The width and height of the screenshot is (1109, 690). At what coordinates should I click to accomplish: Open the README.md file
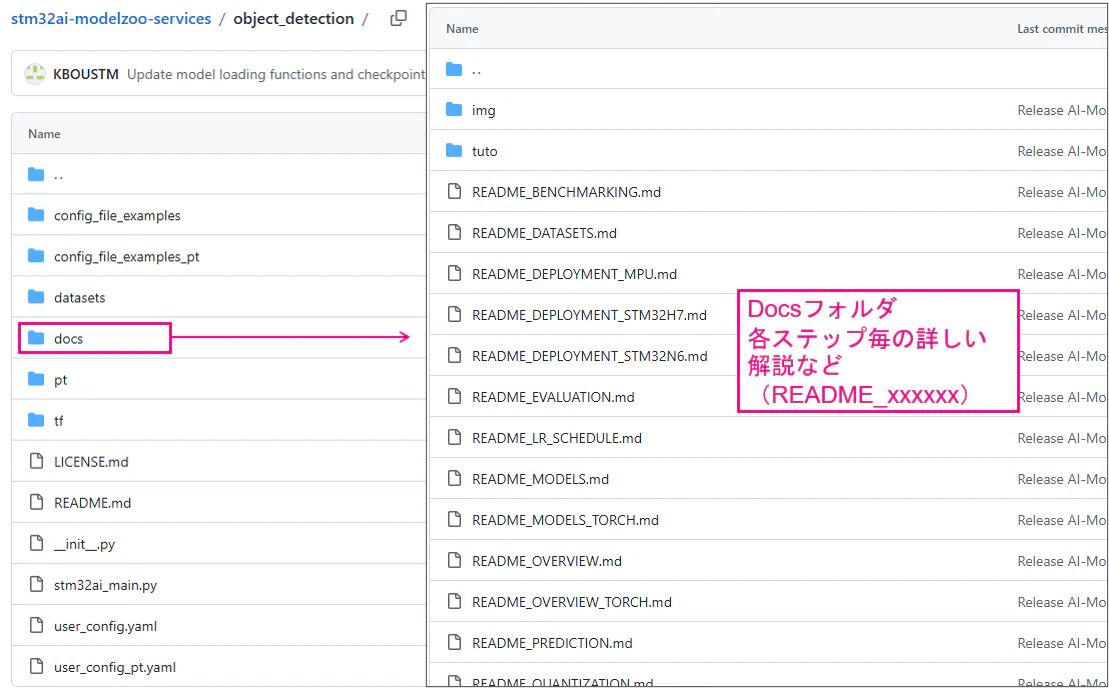point(93,503)
